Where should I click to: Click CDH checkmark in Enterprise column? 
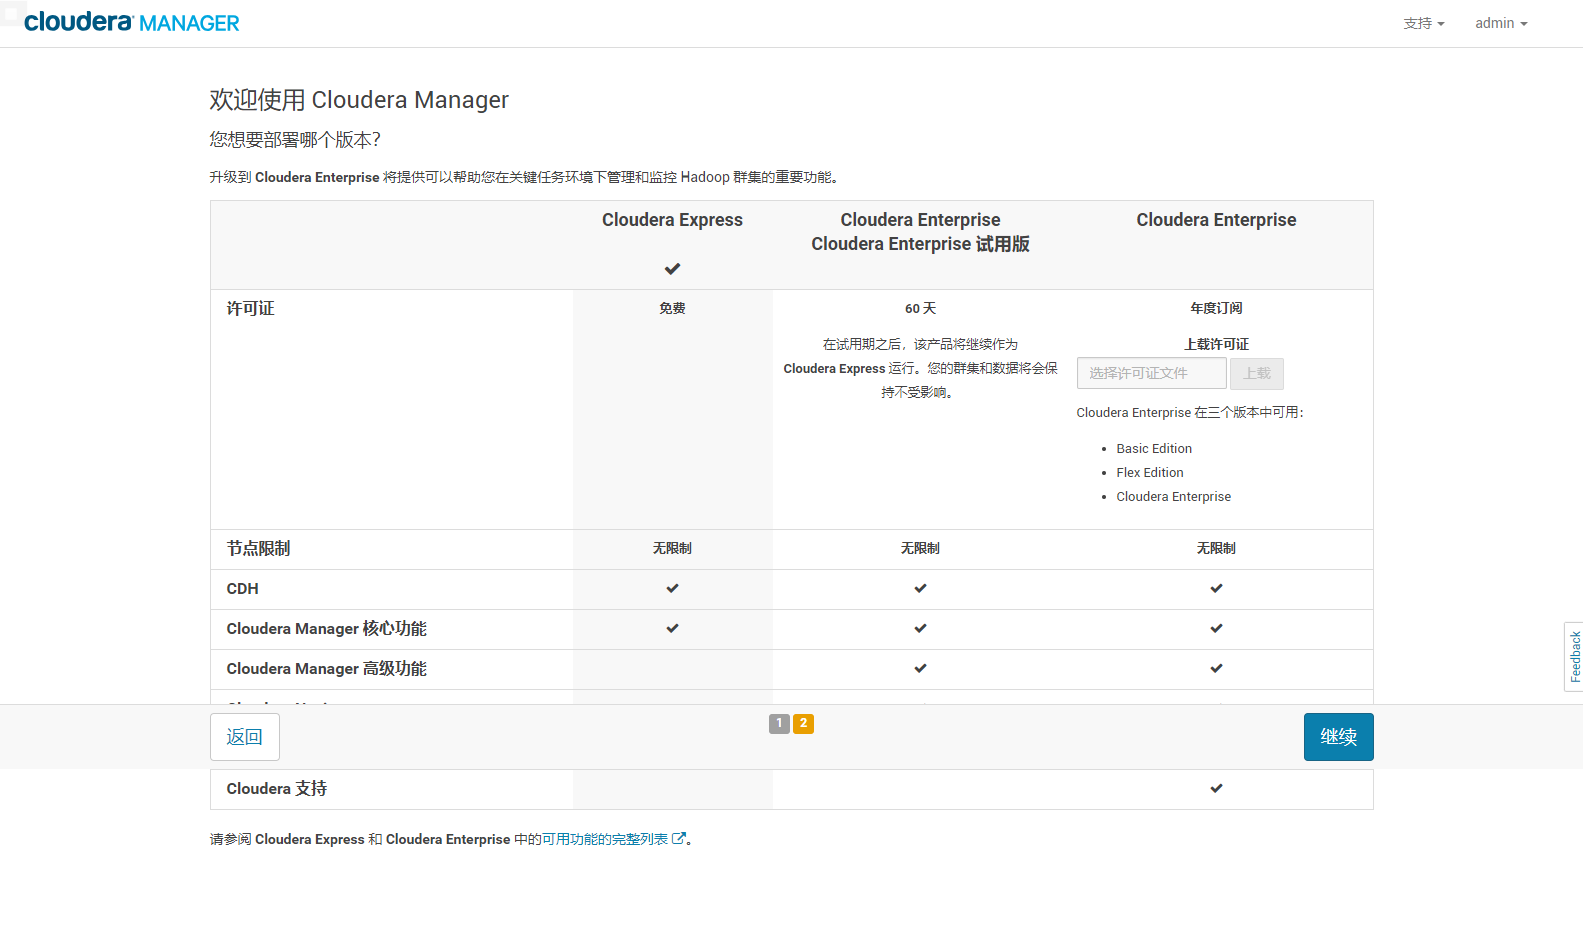1216,588
